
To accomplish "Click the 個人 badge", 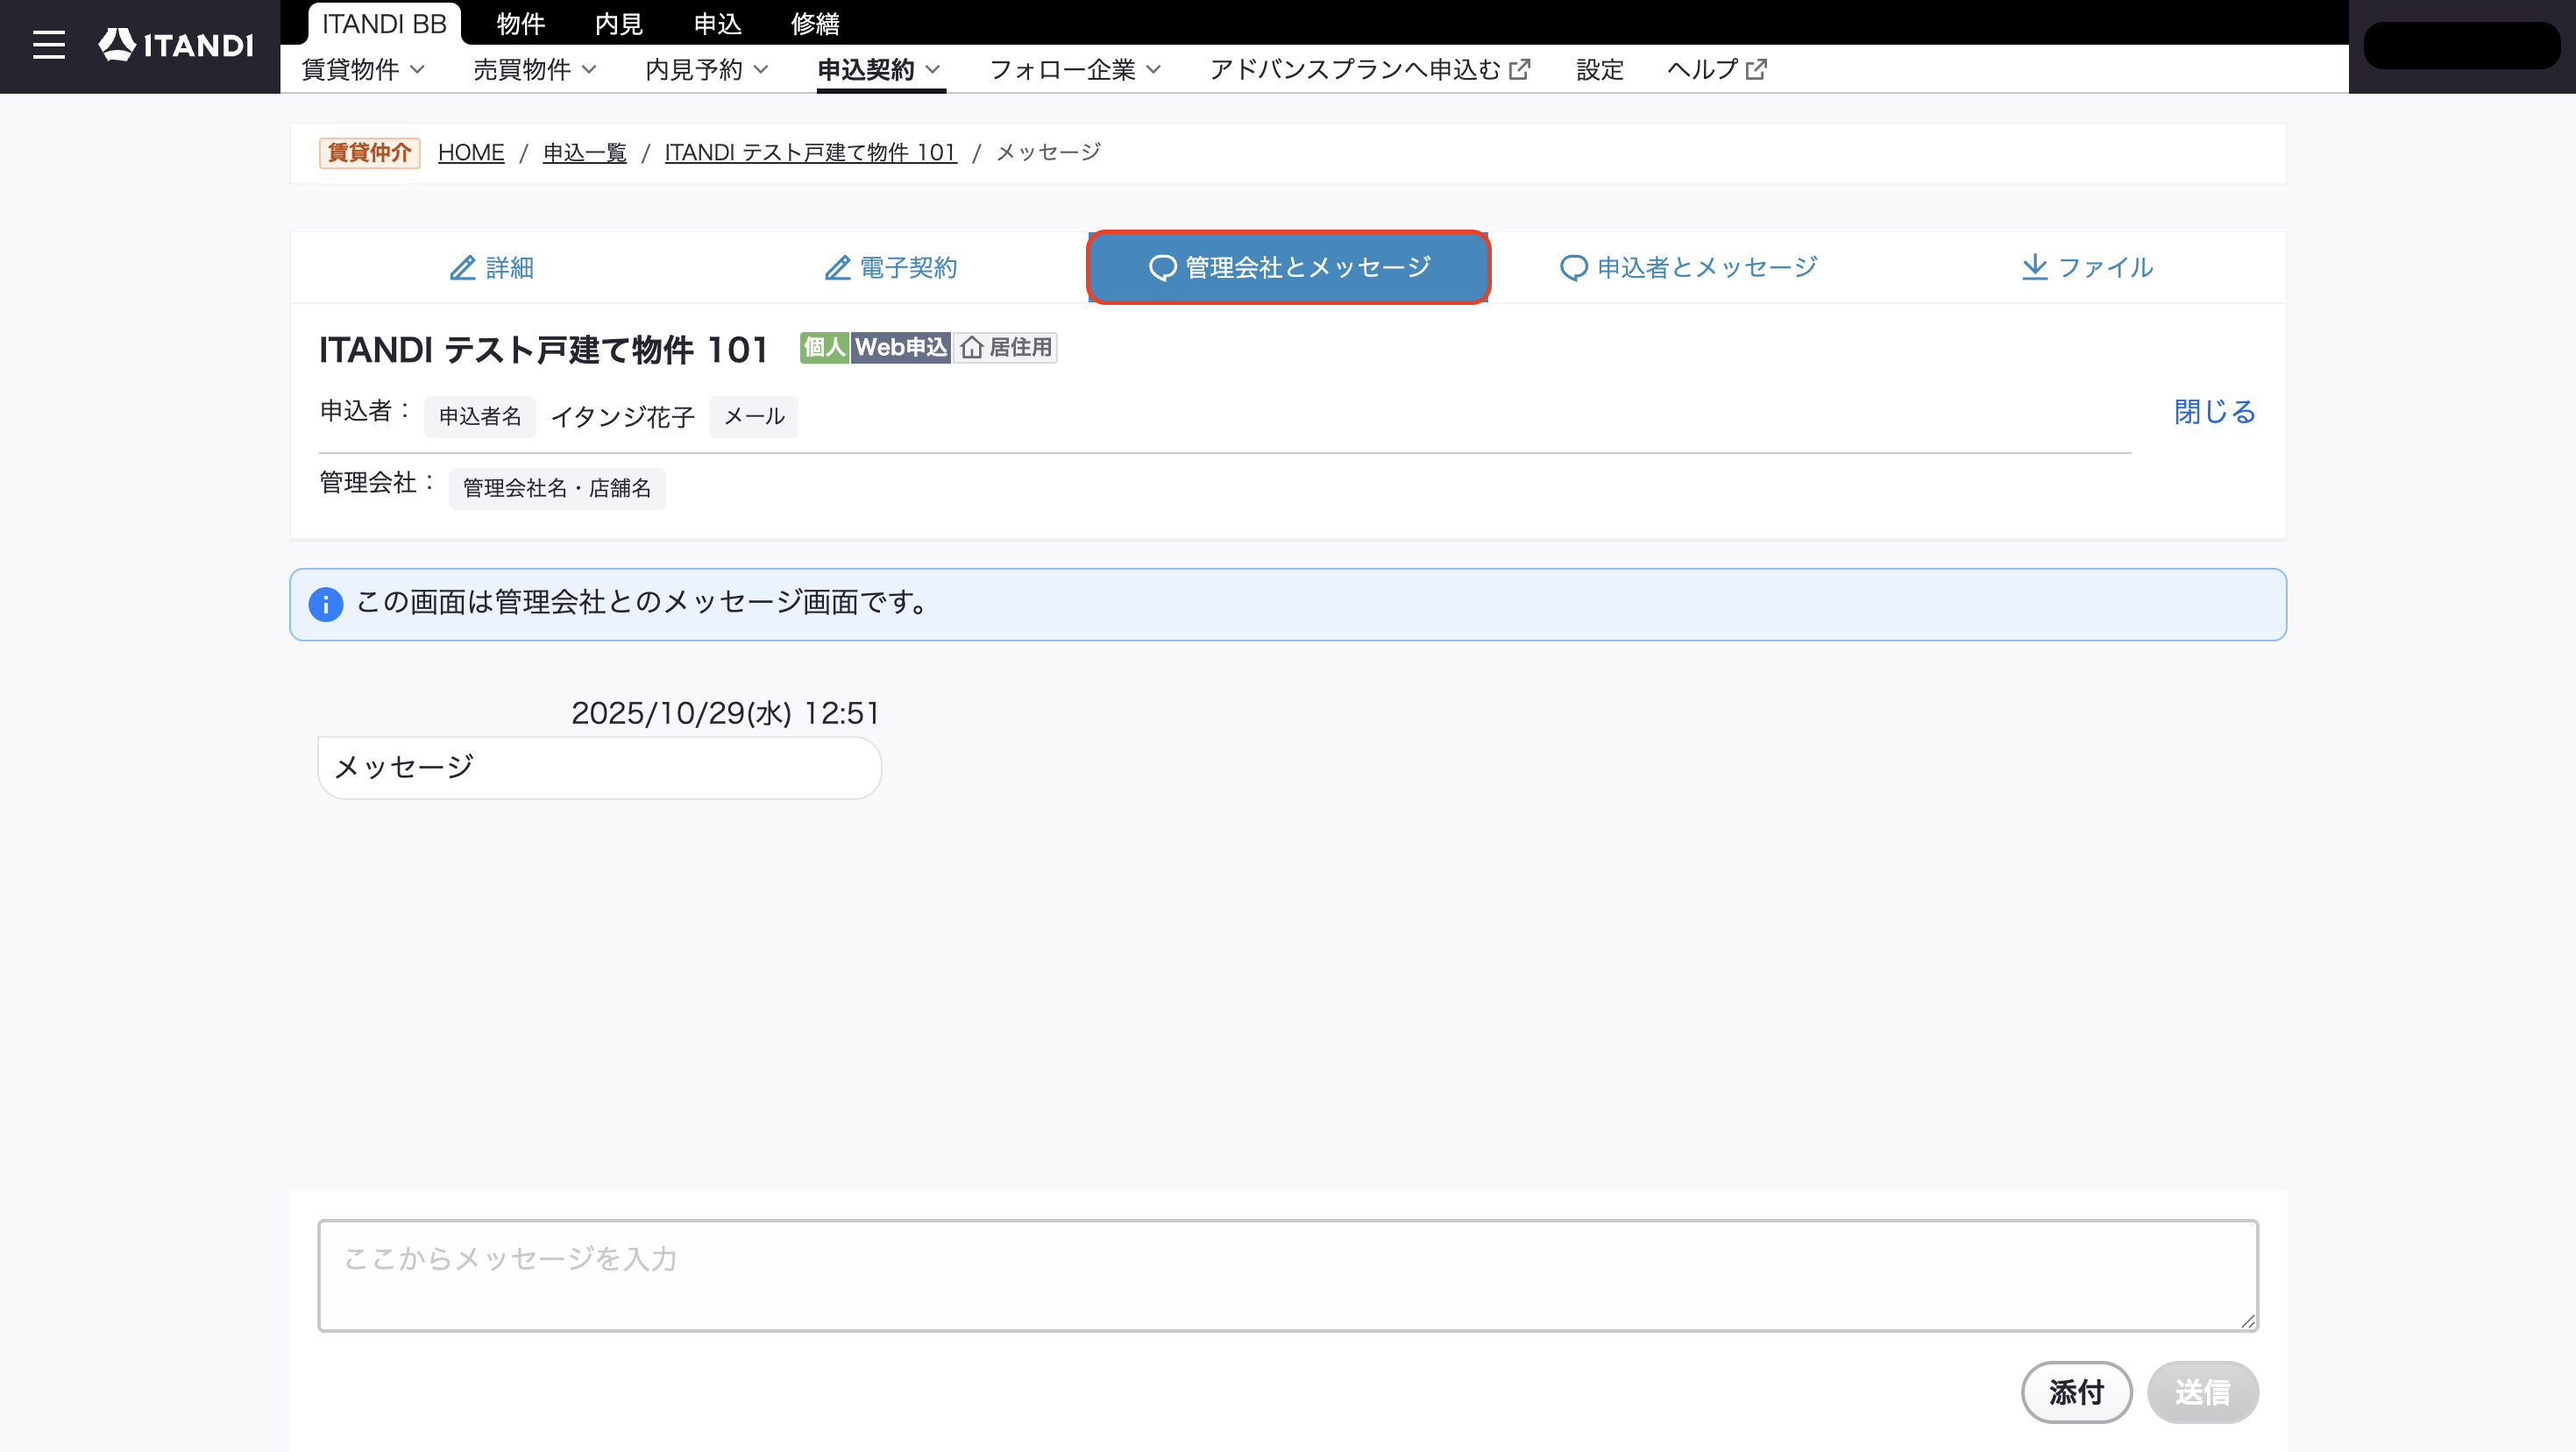I will click(824, 348).
